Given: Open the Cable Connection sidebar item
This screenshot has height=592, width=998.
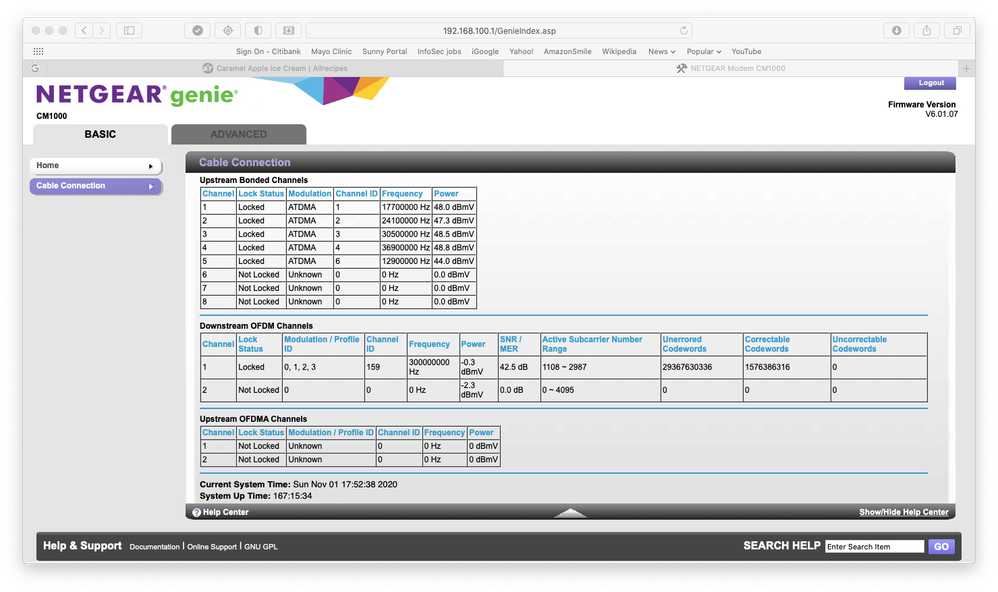Looking at the screenshot, I should tap(95, 186).
